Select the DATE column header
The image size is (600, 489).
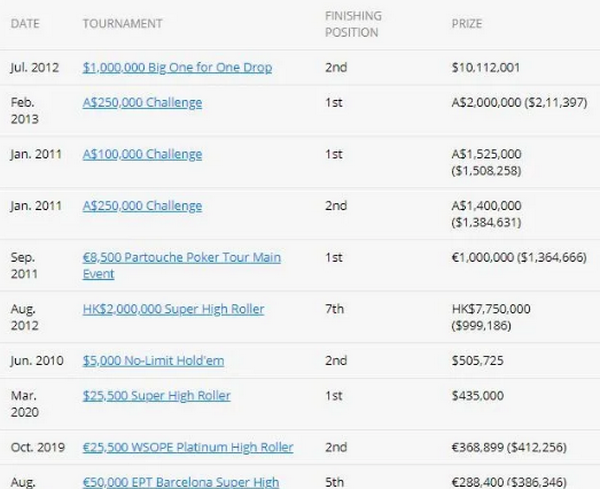(x=25, y=24)
